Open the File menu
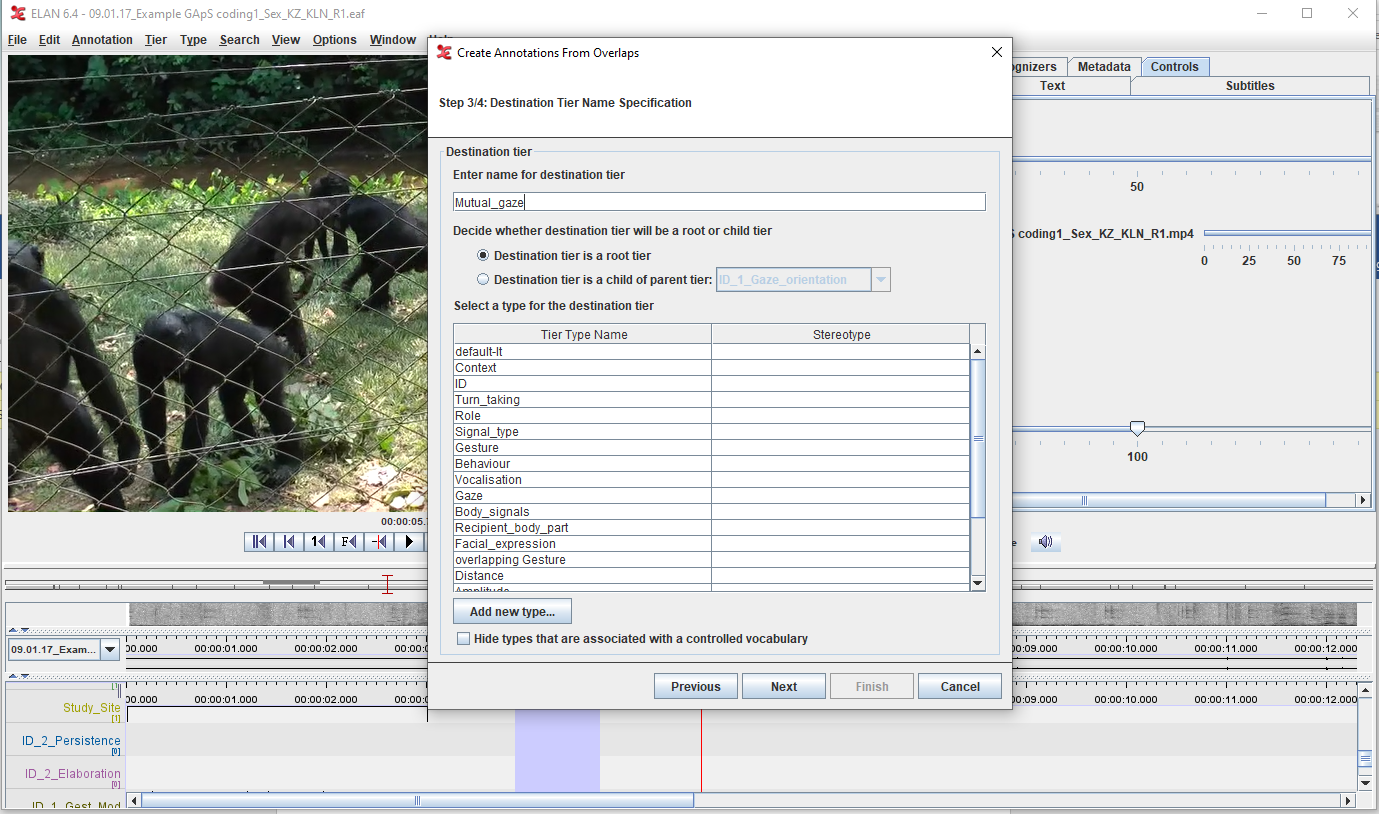1379x814 pixels. click(x=17, y=40)
